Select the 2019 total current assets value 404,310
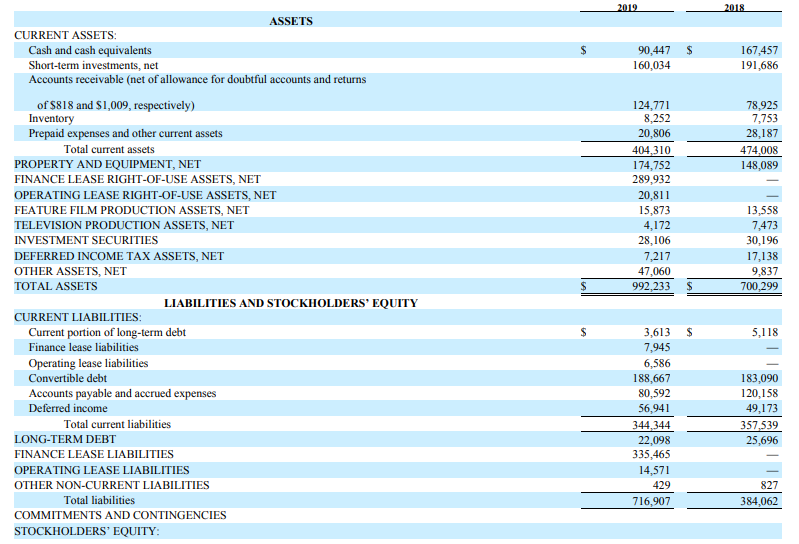The height and width of the screenshot is (544, 799). pyautogui.click(x=652, y=150)
